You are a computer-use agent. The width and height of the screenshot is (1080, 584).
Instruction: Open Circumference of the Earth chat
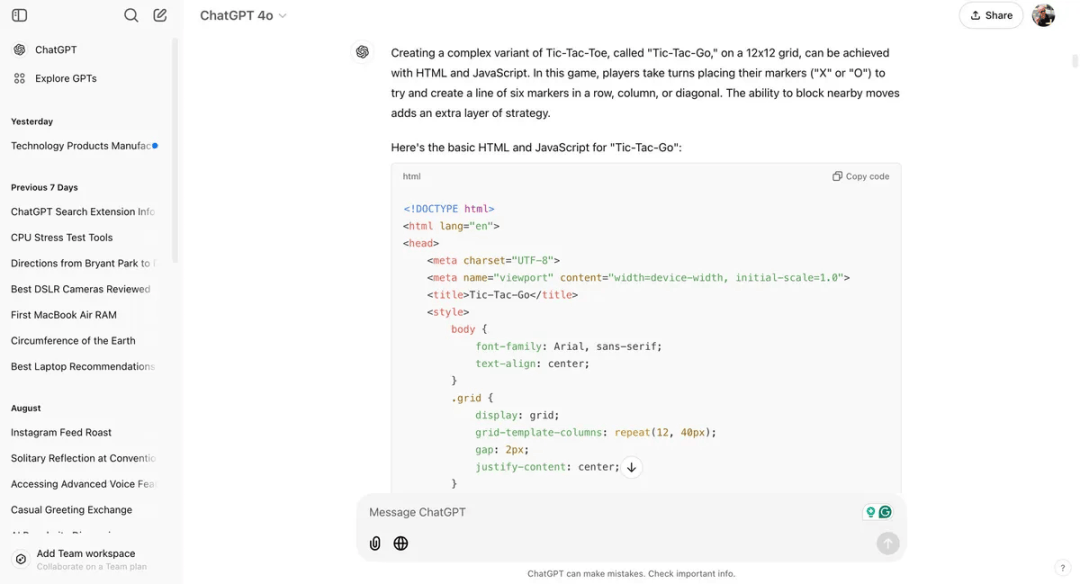pyautogui.click(x=73, y=341)
